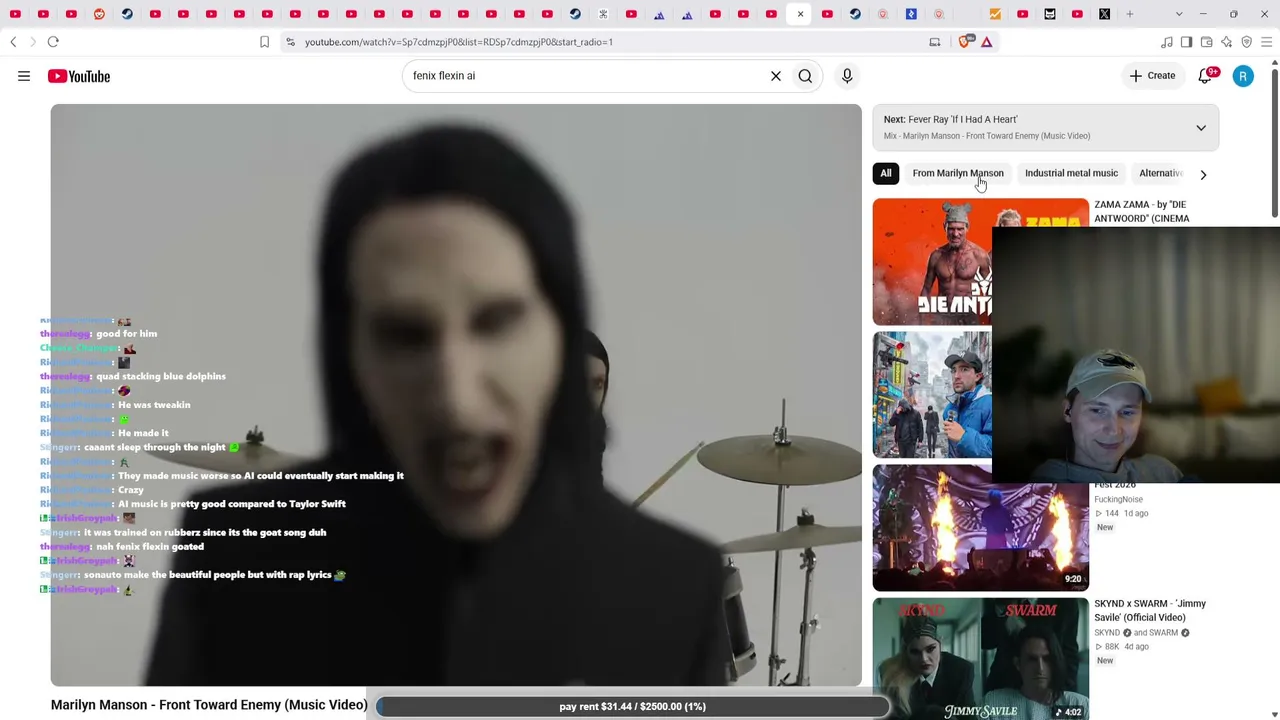Click the pay rent progress bar
Image resolution: width=1280 pixels, height=720 pixels.
point(632,707)
